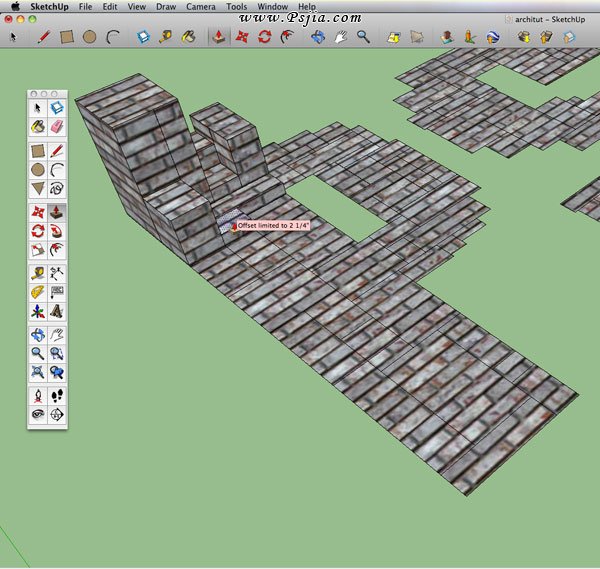Open the Apple system menu
600x569 pixels.
pos(15,6)
